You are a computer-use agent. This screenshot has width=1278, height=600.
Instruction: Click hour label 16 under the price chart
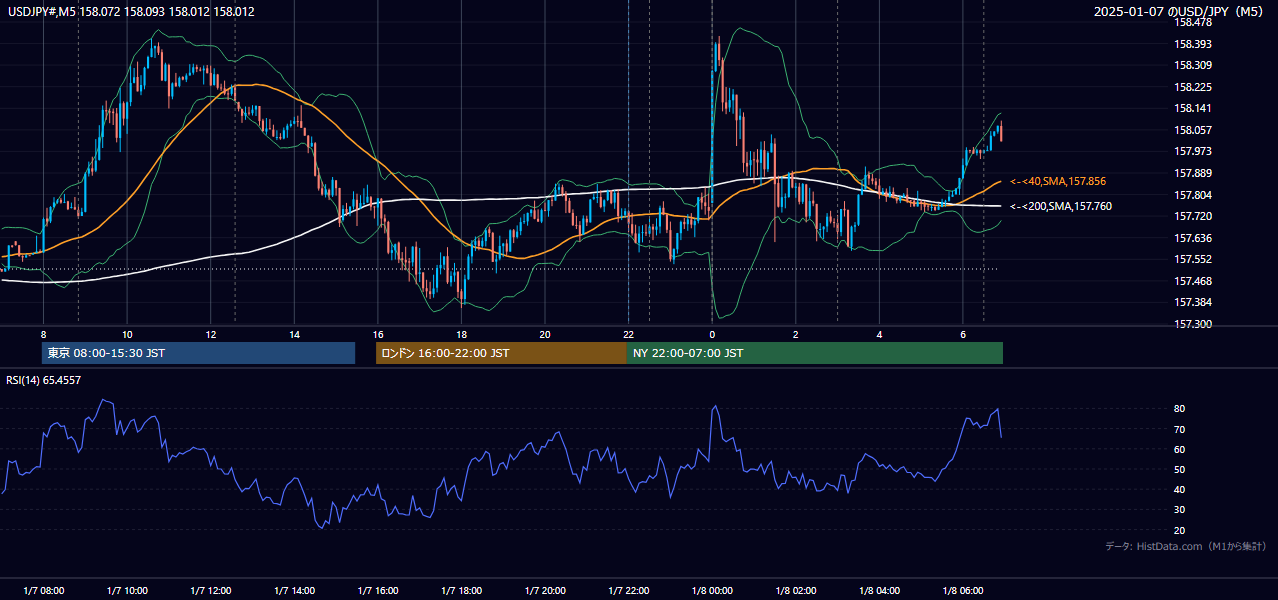click(378, 334)
